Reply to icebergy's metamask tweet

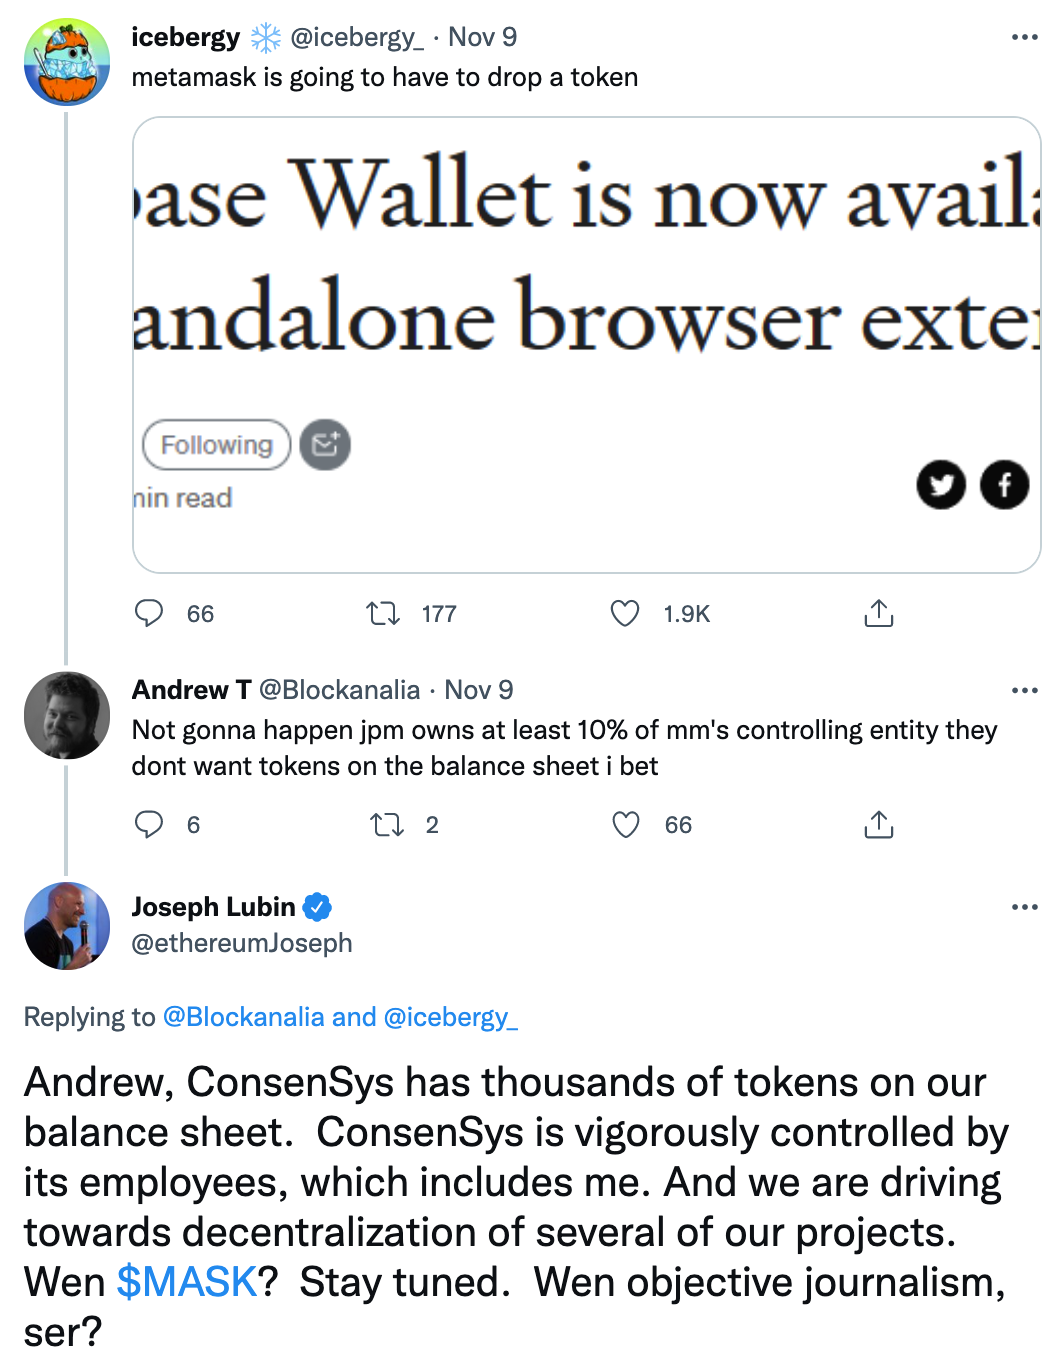149,613
